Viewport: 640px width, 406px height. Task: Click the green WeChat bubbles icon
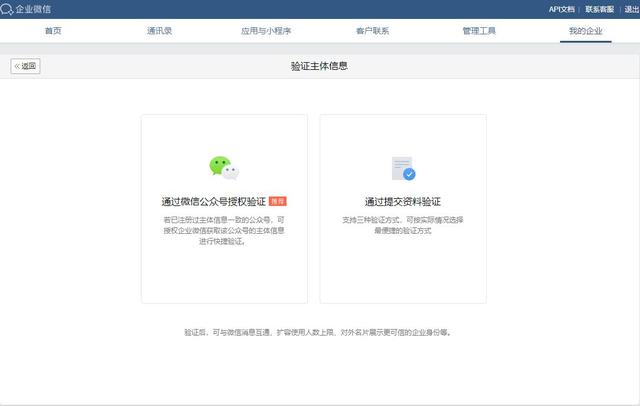(x=224, y=168)
